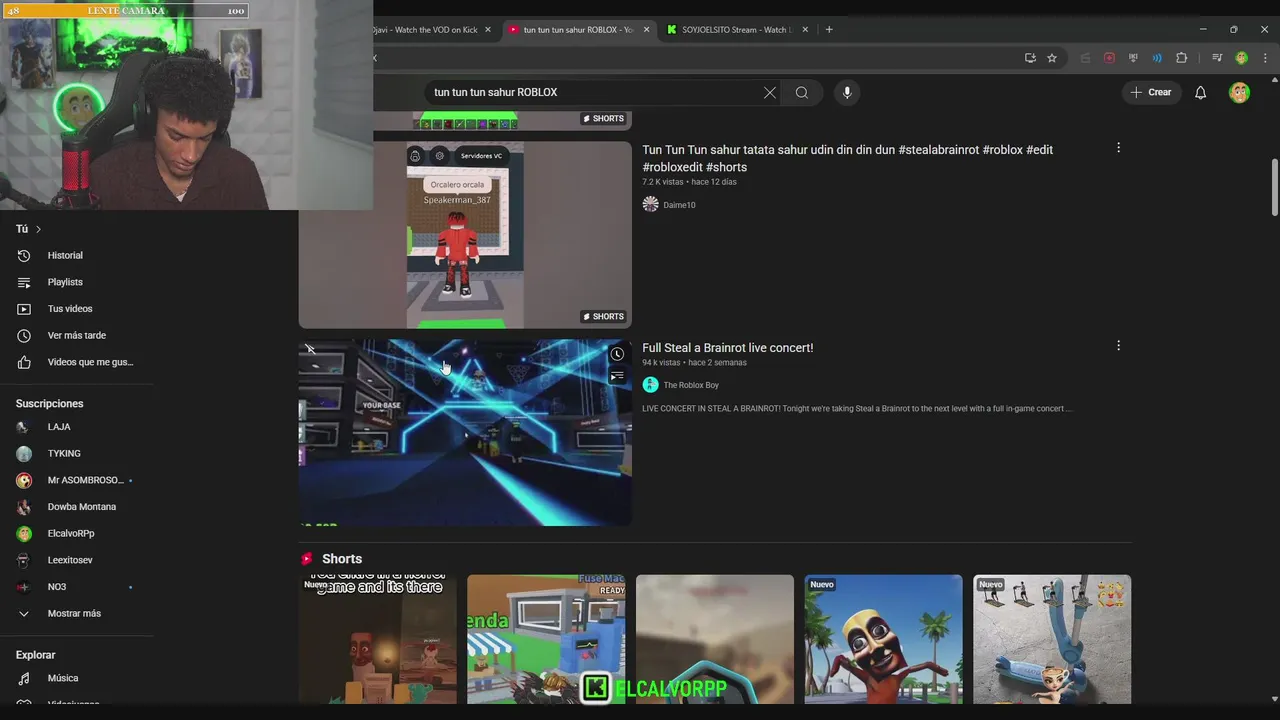Bookmark this page with star icon

(x=1052, y=58)
